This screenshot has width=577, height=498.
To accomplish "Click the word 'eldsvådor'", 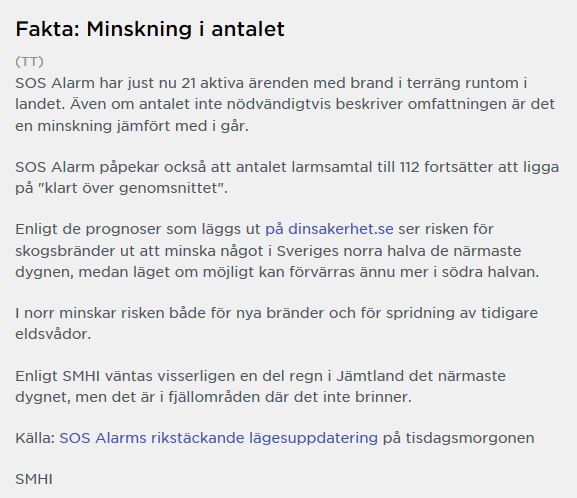I will coord(53,334).
